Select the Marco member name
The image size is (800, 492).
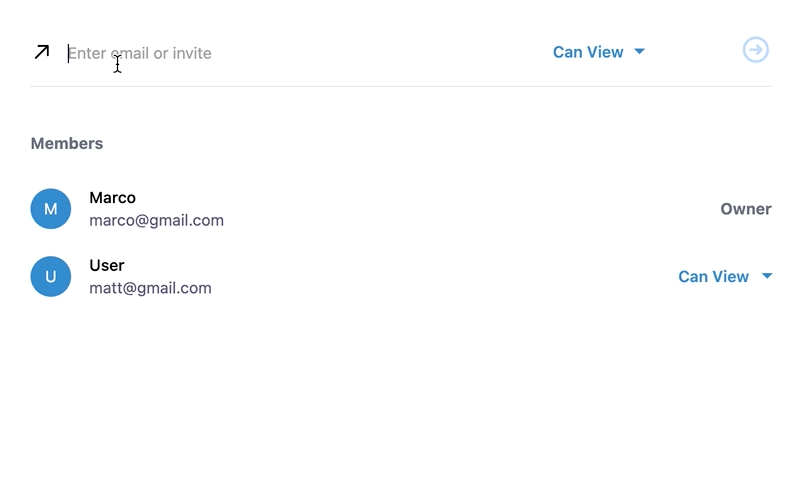[112, 198]
